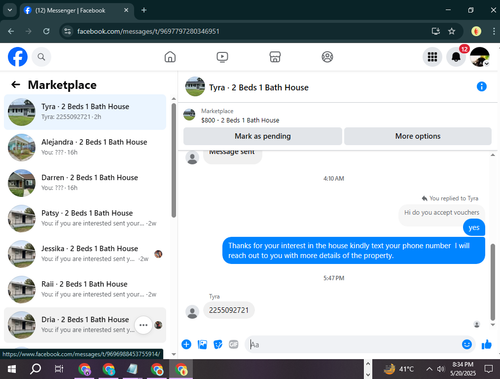Open the Watch video icon
This screenshot has height=379, width=500.
pos(222,57)
